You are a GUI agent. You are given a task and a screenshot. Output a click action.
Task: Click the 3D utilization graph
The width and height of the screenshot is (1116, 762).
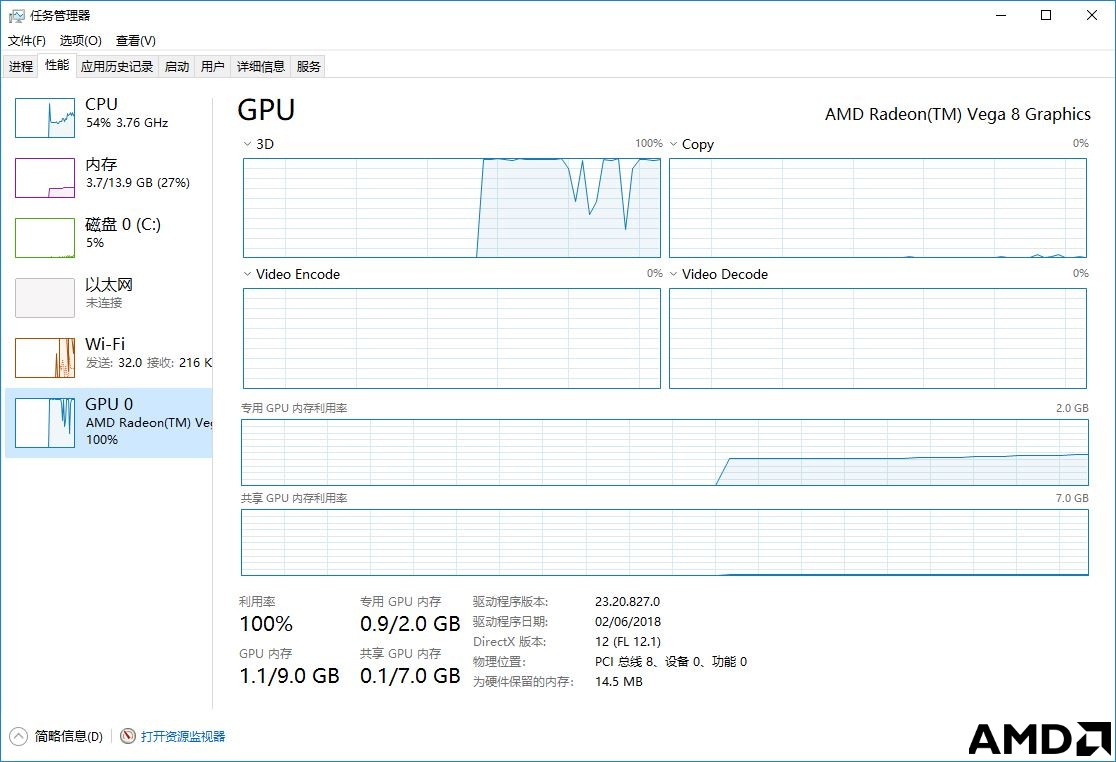[x=452, y=208]
